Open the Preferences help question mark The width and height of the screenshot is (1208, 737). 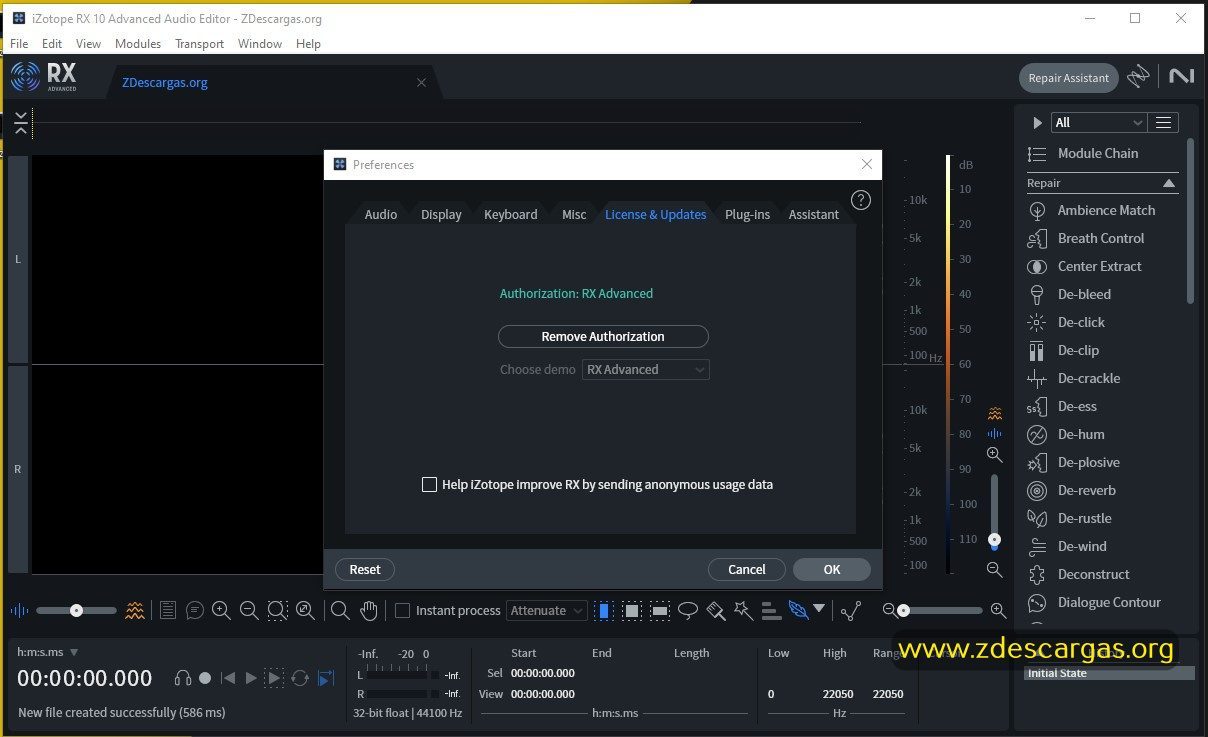860,200
